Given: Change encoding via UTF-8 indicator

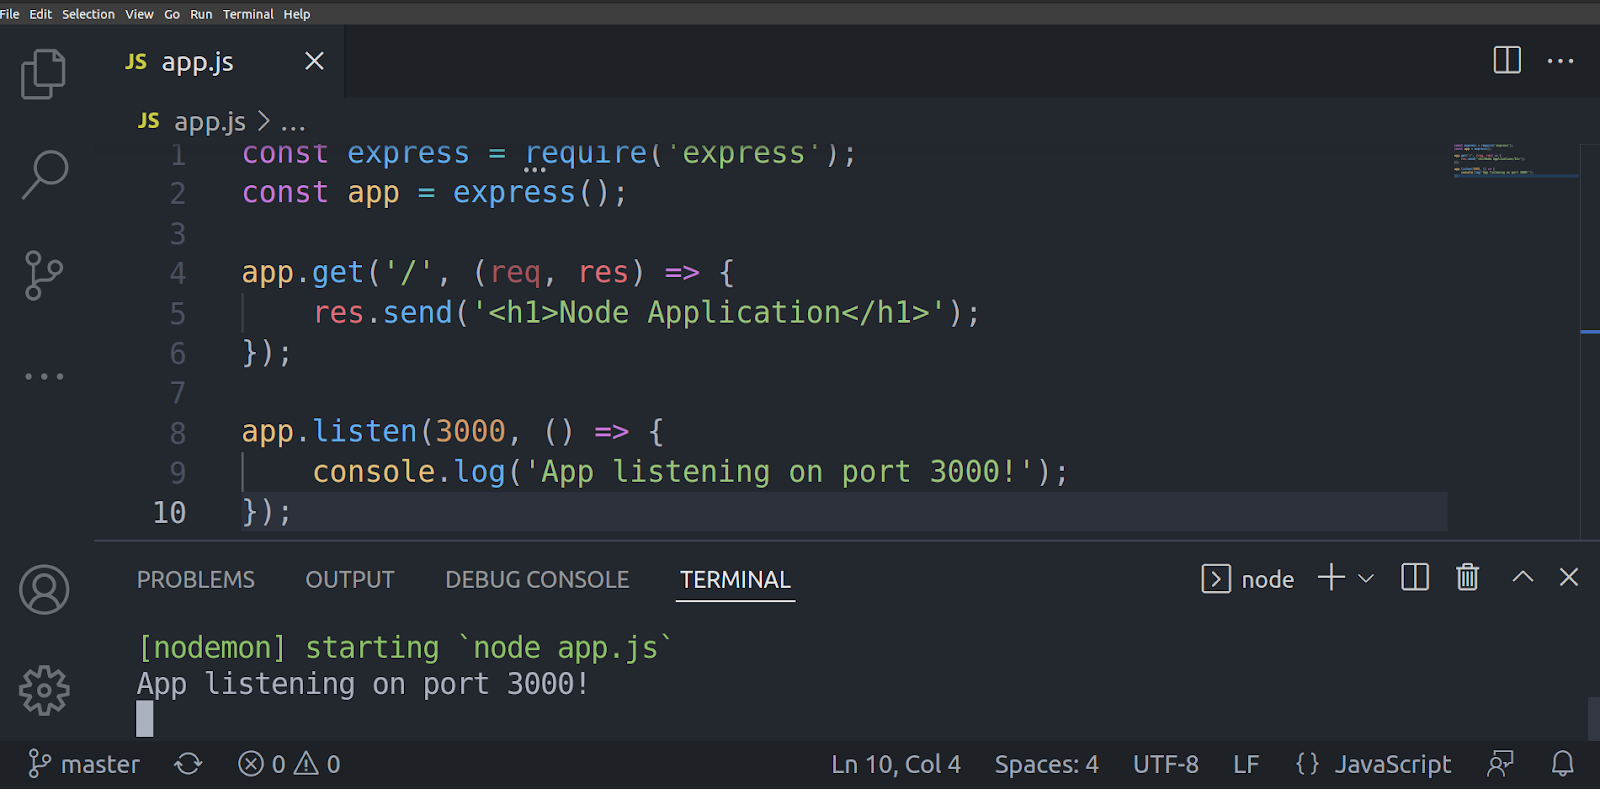Looking at the screenshot, I should pyautogui.click(x=1166, y=764).
